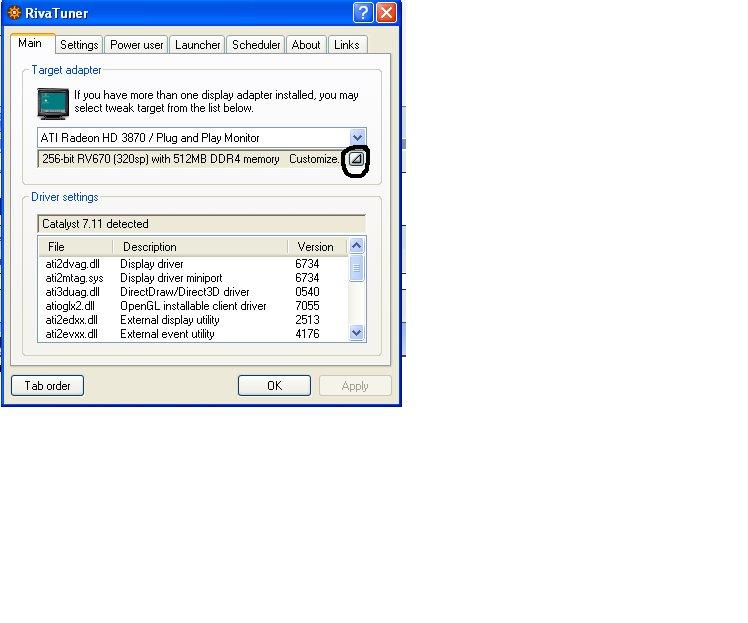
Task: Click version 0540 cell
Action: coord(307,292)
